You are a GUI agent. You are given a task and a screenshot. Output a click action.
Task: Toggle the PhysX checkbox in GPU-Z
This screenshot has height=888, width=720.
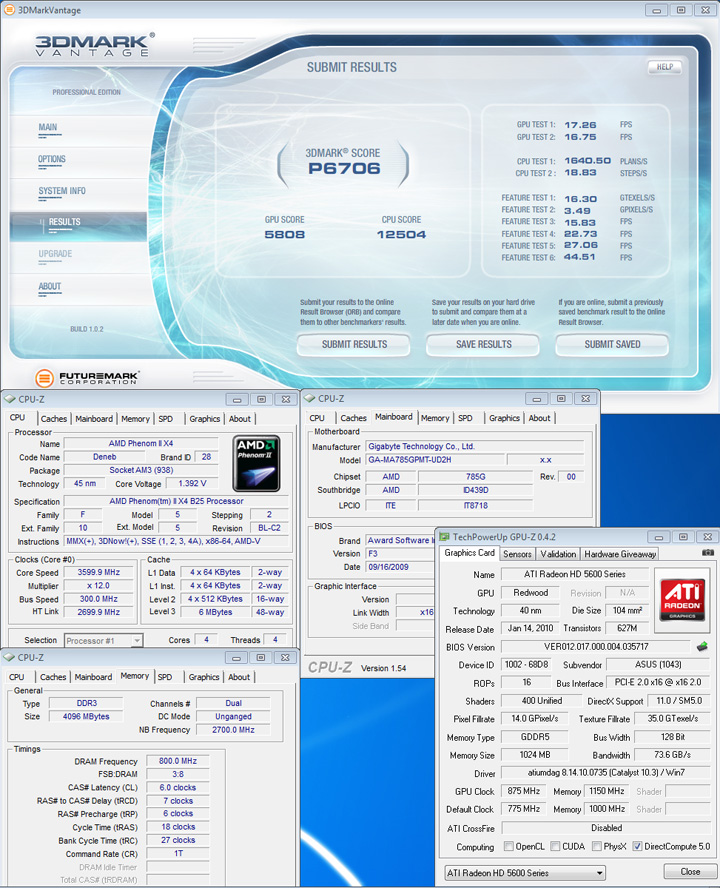tap(597, 846)
